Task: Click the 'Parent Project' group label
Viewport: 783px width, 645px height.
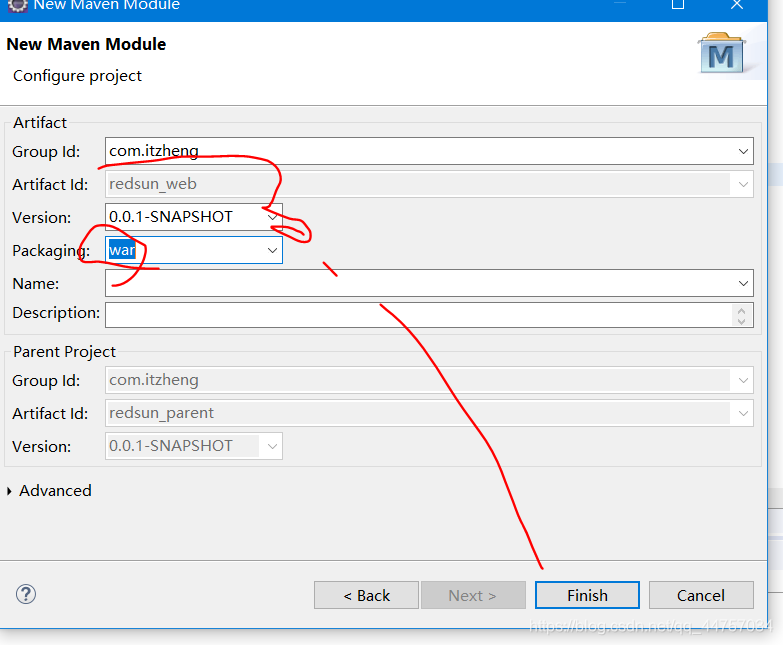Action: tap(64, 352)
